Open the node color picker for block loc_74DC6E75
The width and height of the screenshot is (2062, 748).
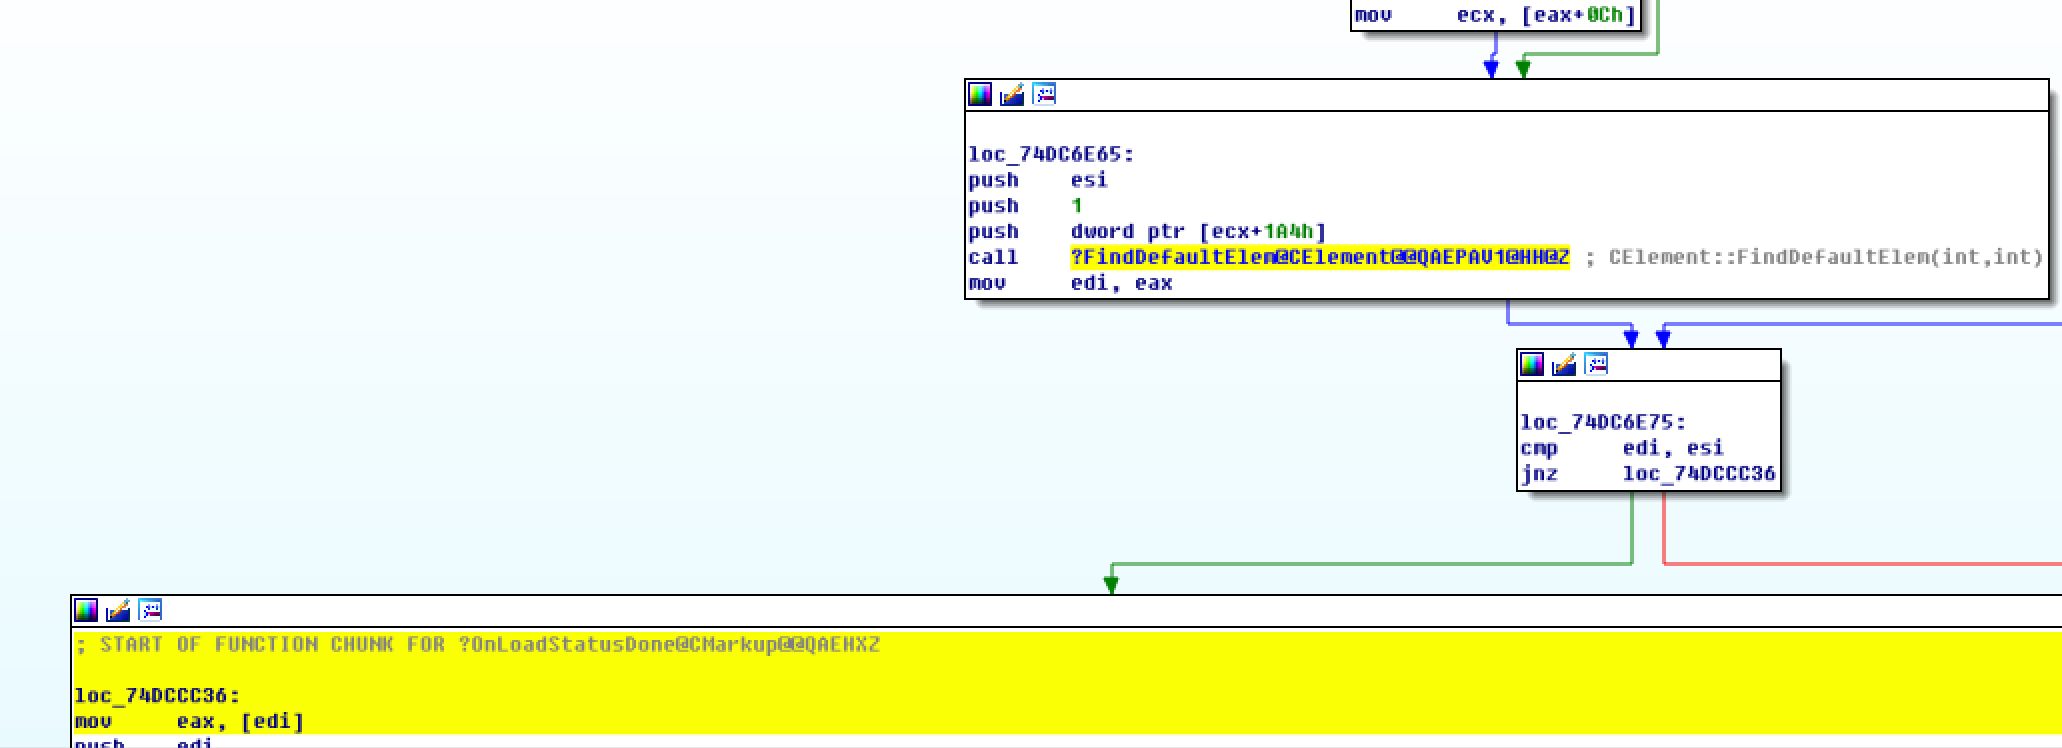(x=1532, y=365)
